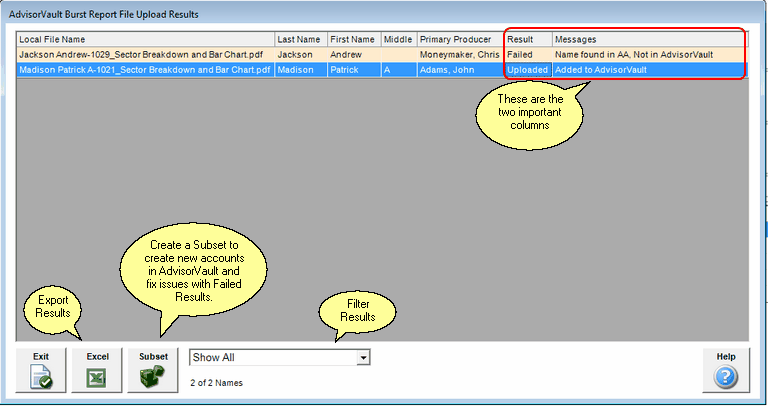Click the 'Adams, John' producer cell
This screenshot has height=406, width=768.
tap(461, 70)
